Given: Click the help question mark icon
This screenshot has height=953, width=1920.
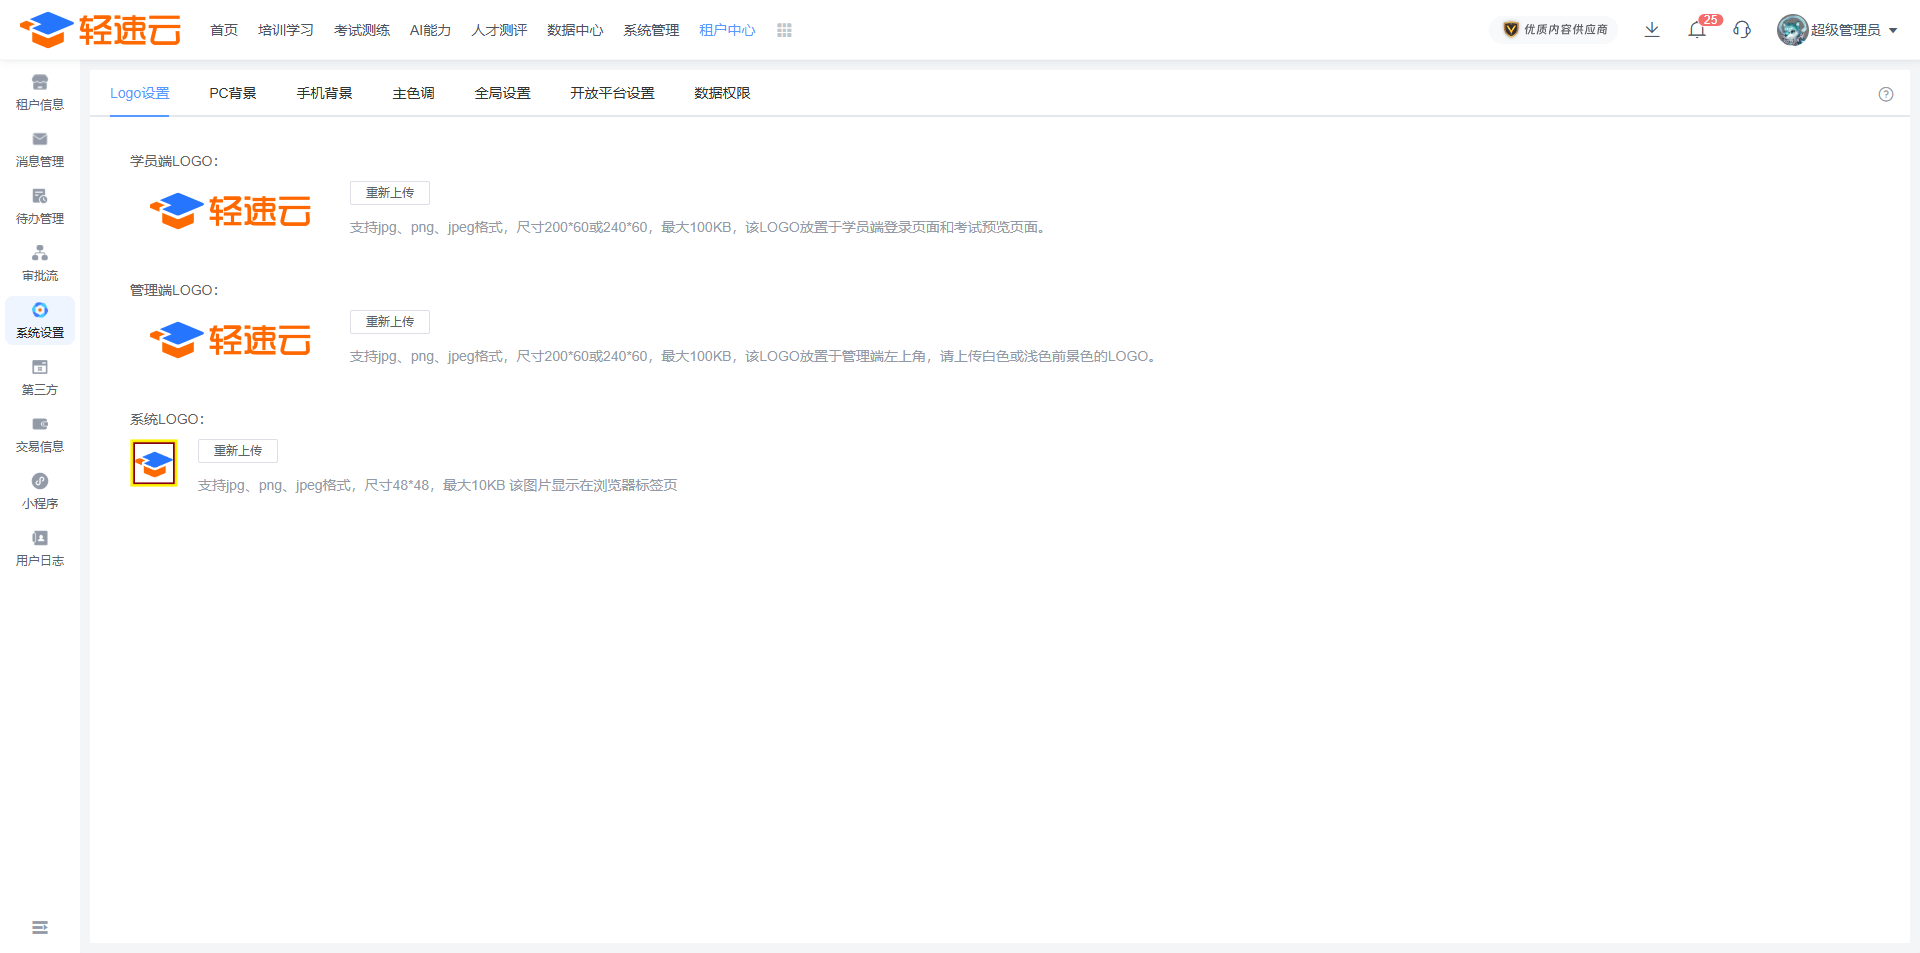Looking at the screenshot, I should (1886, 94).
